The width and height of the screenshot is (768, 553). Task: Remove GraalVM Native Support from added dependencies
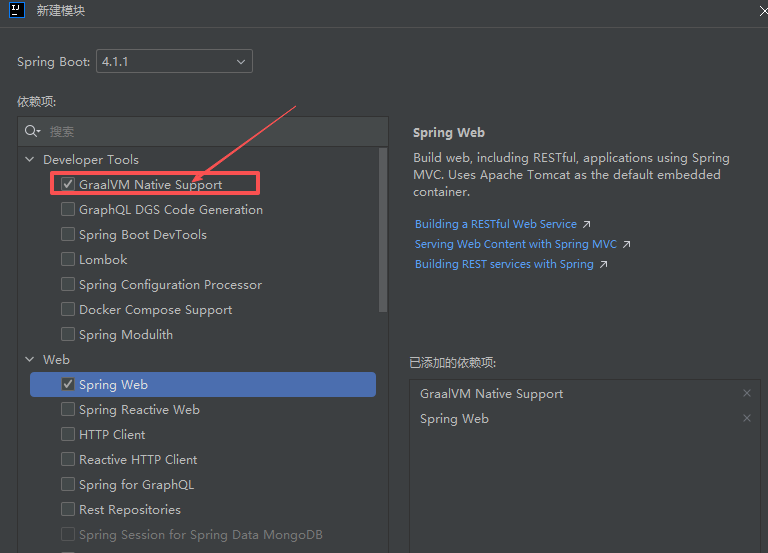coord(746,393)
